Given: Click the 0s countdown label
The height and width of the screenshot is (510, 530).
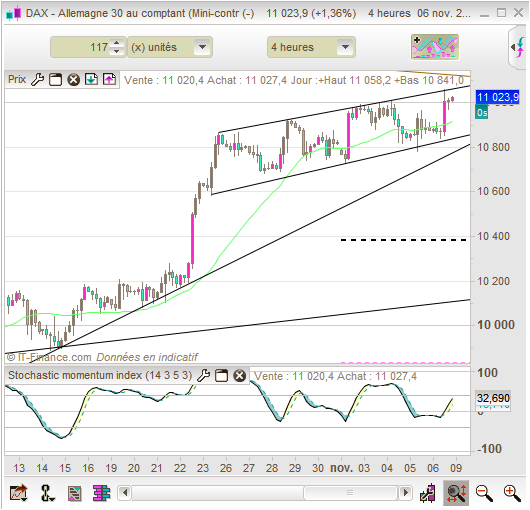Looking at the screenshot, I should tap(482, 113).
